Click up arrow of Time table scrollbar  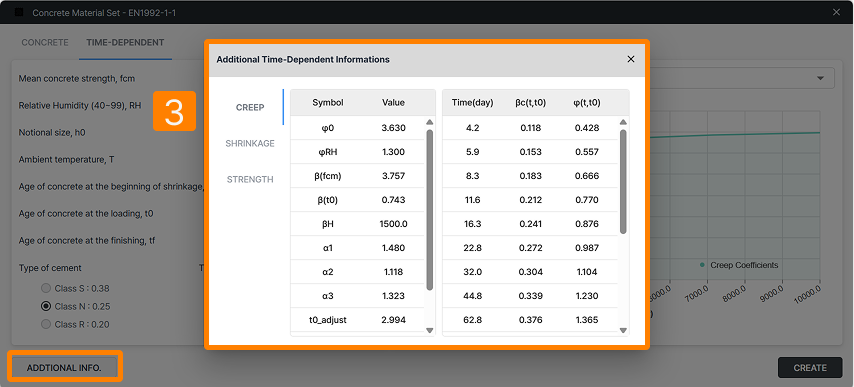[x=623, y=122]
